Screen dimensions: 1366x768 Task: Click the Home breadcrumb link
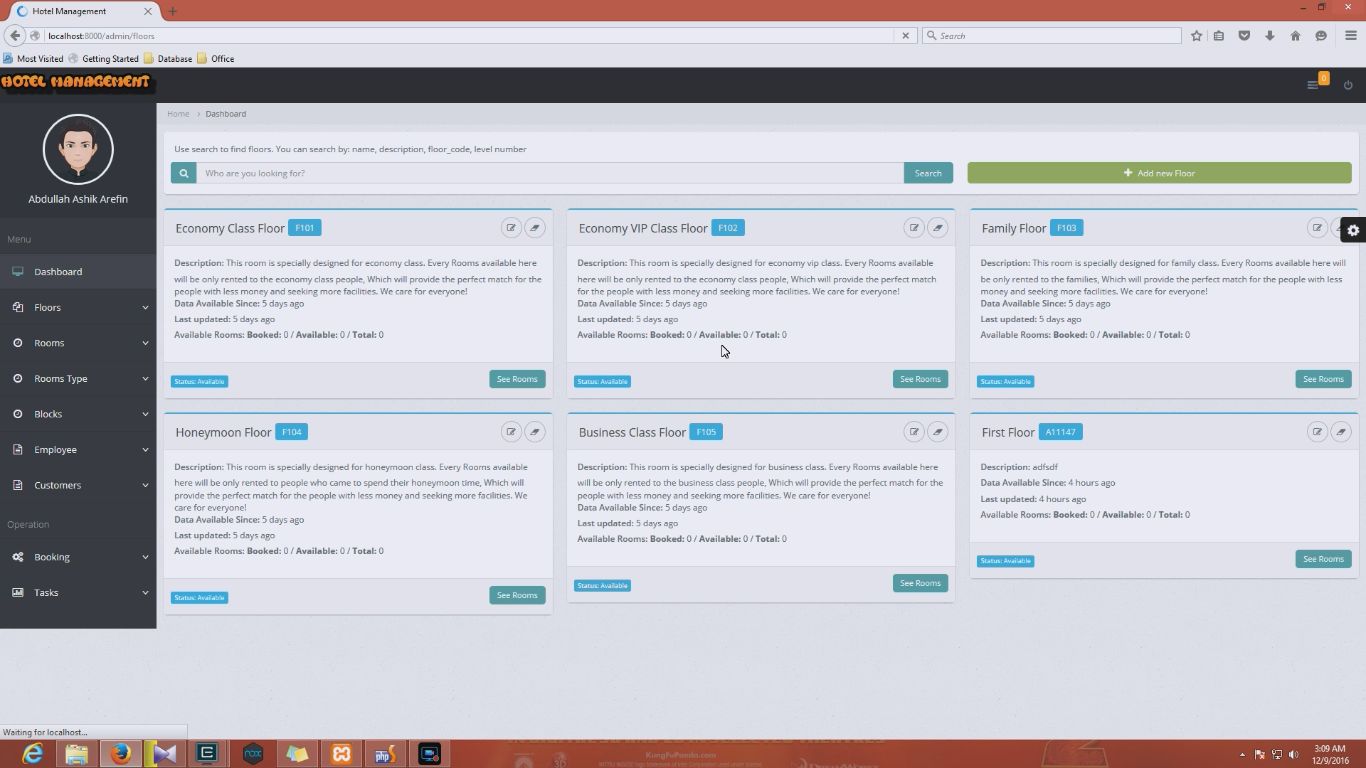178,114
